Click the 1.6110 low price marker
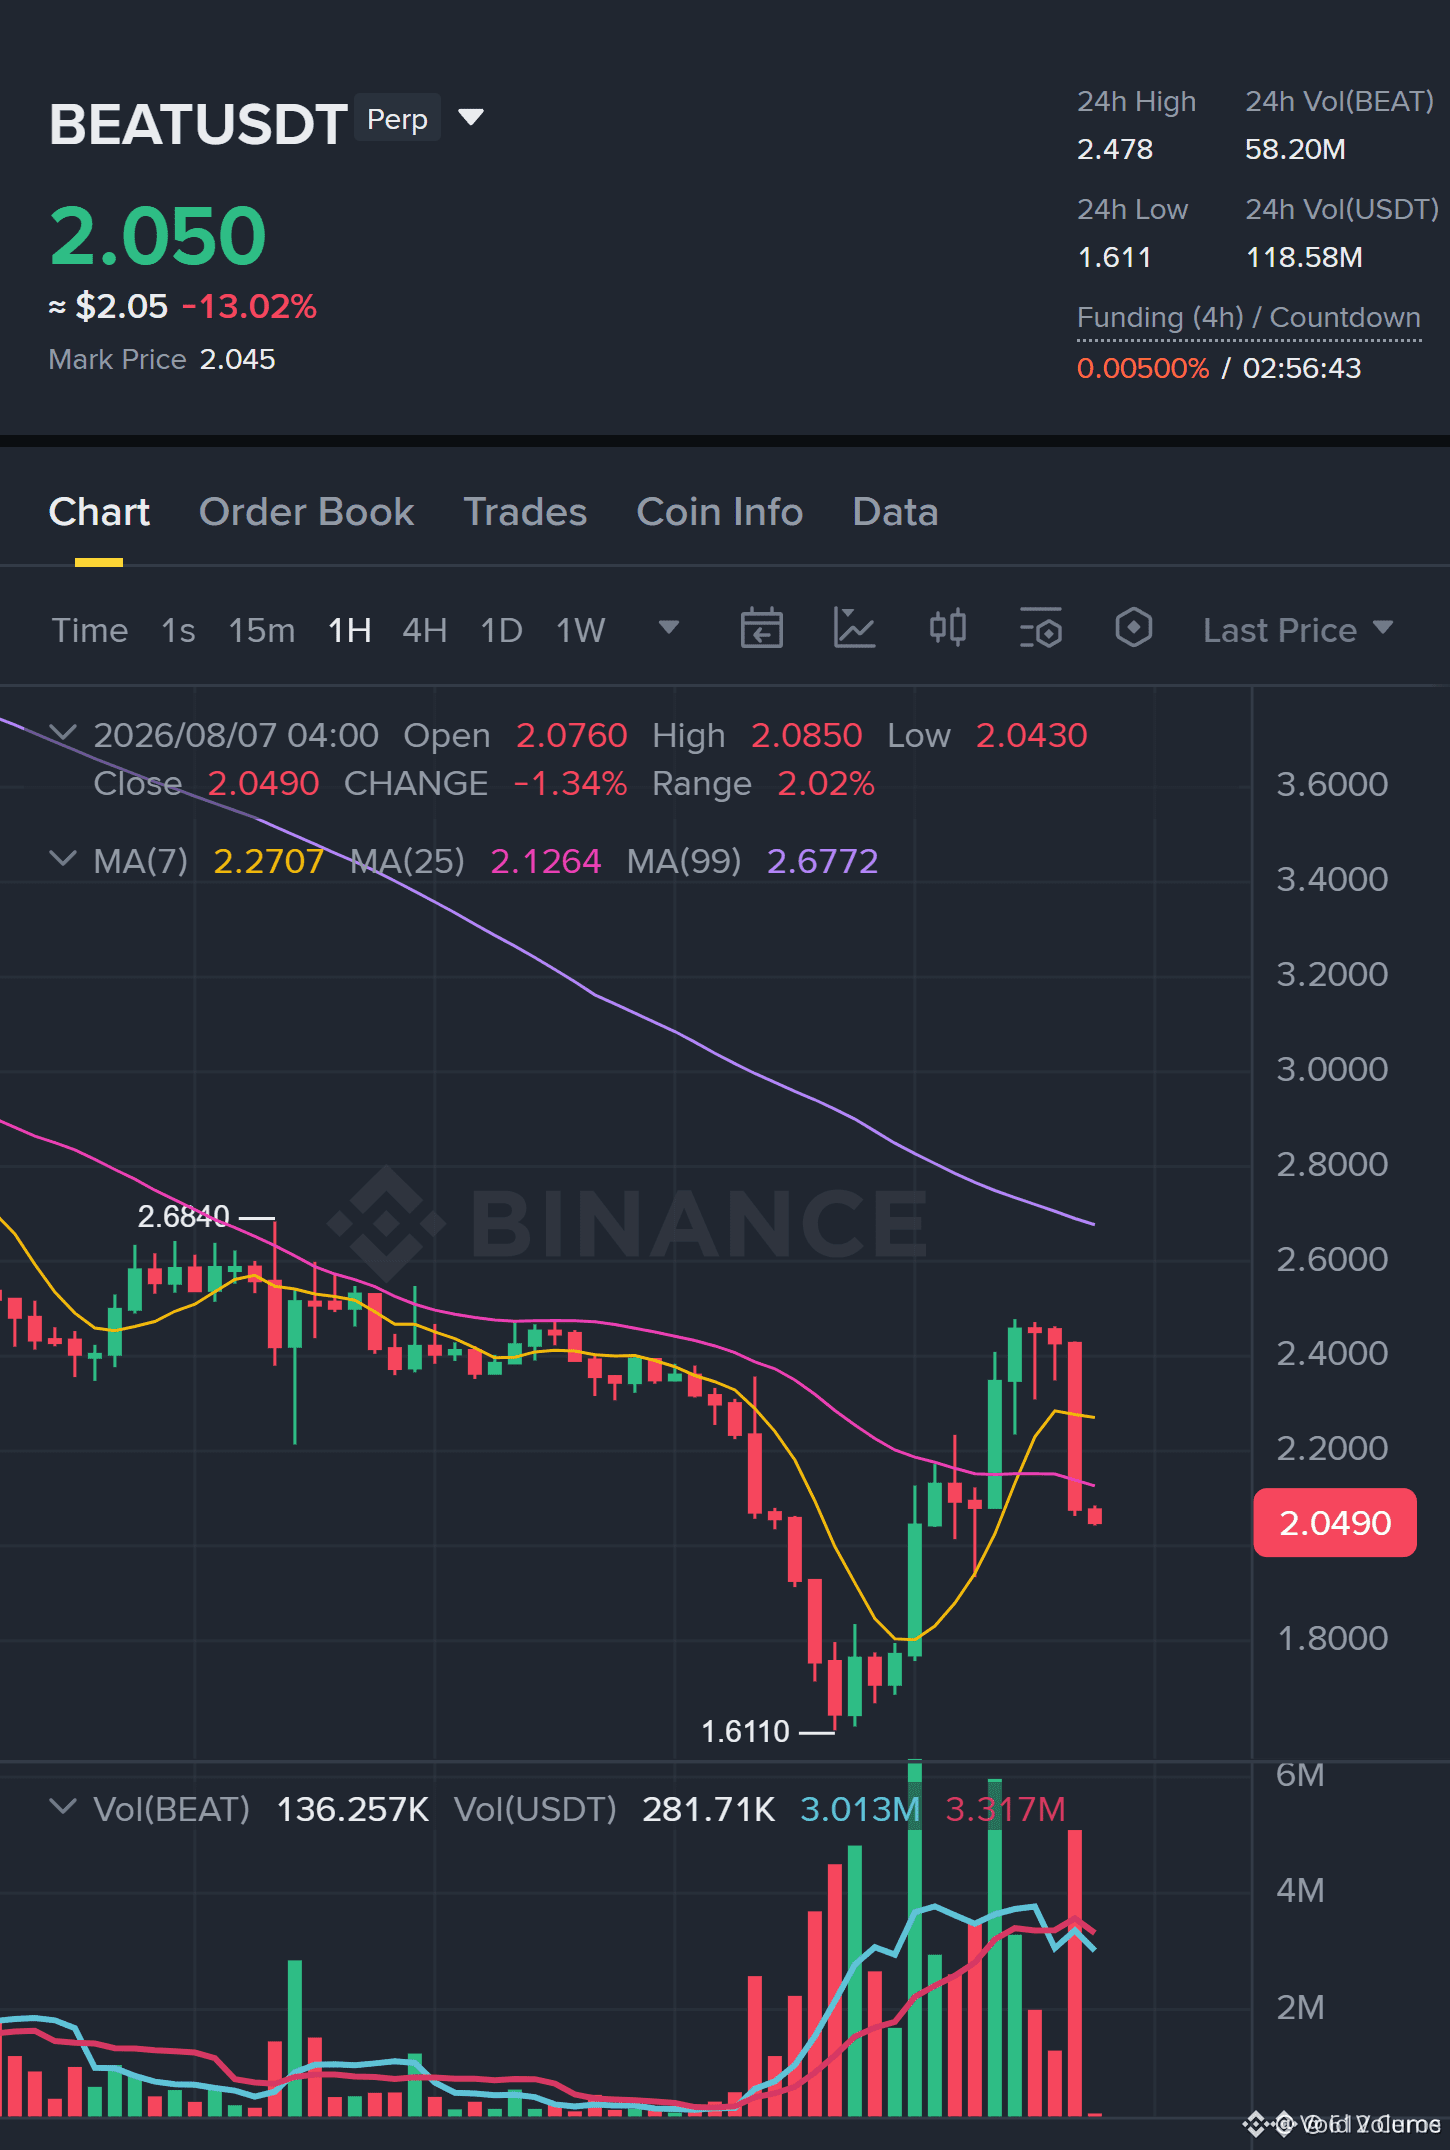This screenshot has height=2150, width=1450. click(x=746, y=1731)
